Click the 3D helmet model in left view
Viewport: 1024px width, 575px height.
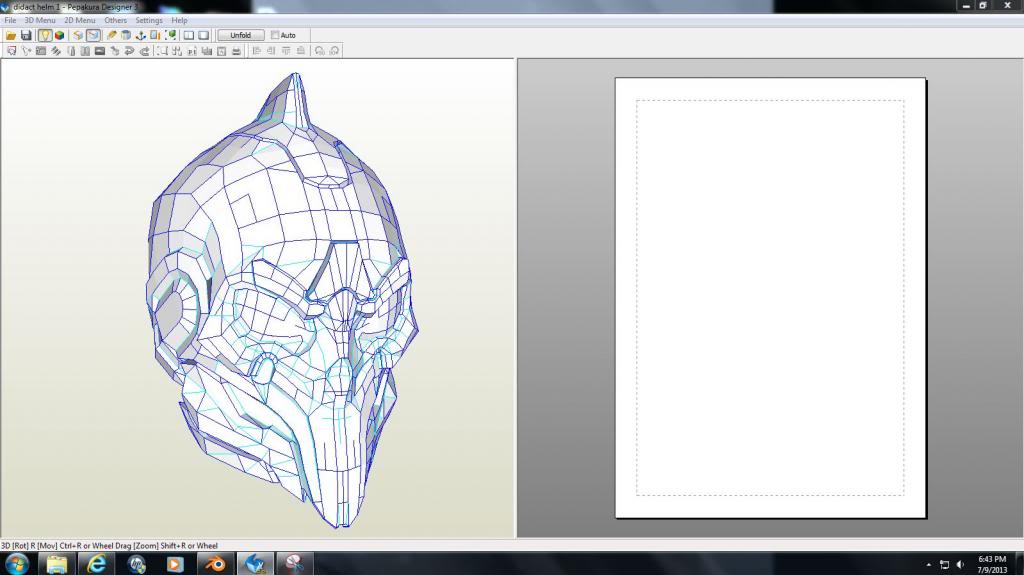(281, 301)
